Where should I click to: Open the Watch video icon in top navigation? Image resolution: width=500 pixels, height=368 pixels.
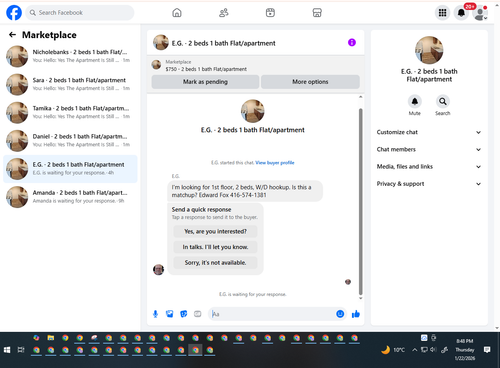point(270,13)
